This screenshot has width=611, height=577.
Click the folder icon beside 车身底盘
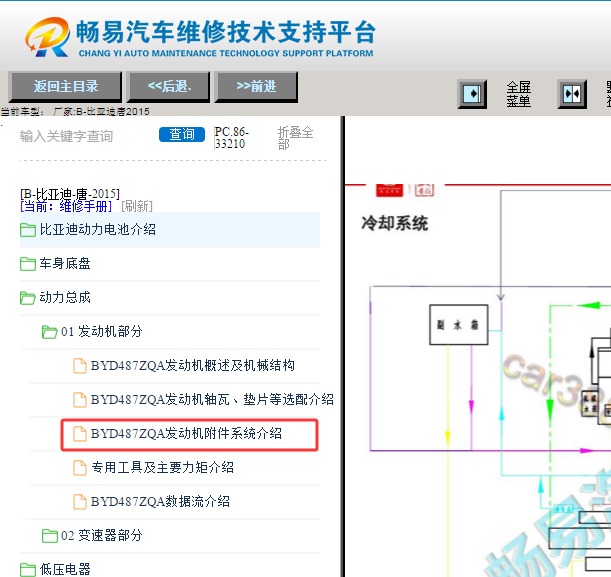tap(28, 264)
